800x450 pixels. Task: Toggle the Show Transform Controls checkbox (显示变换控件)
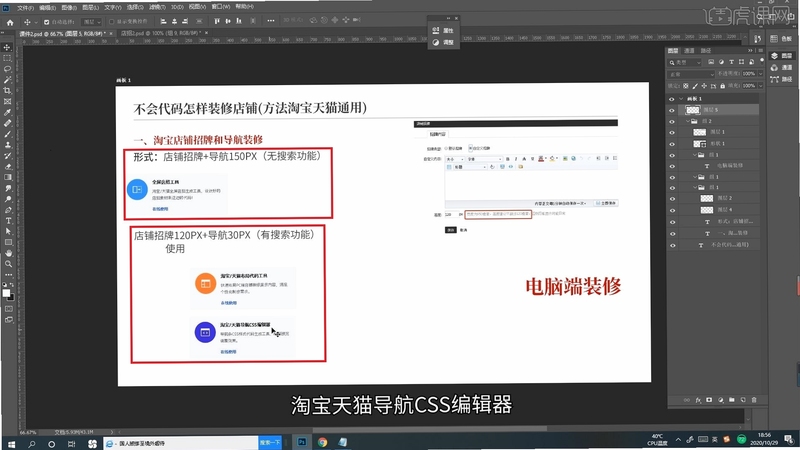point(111,22)
